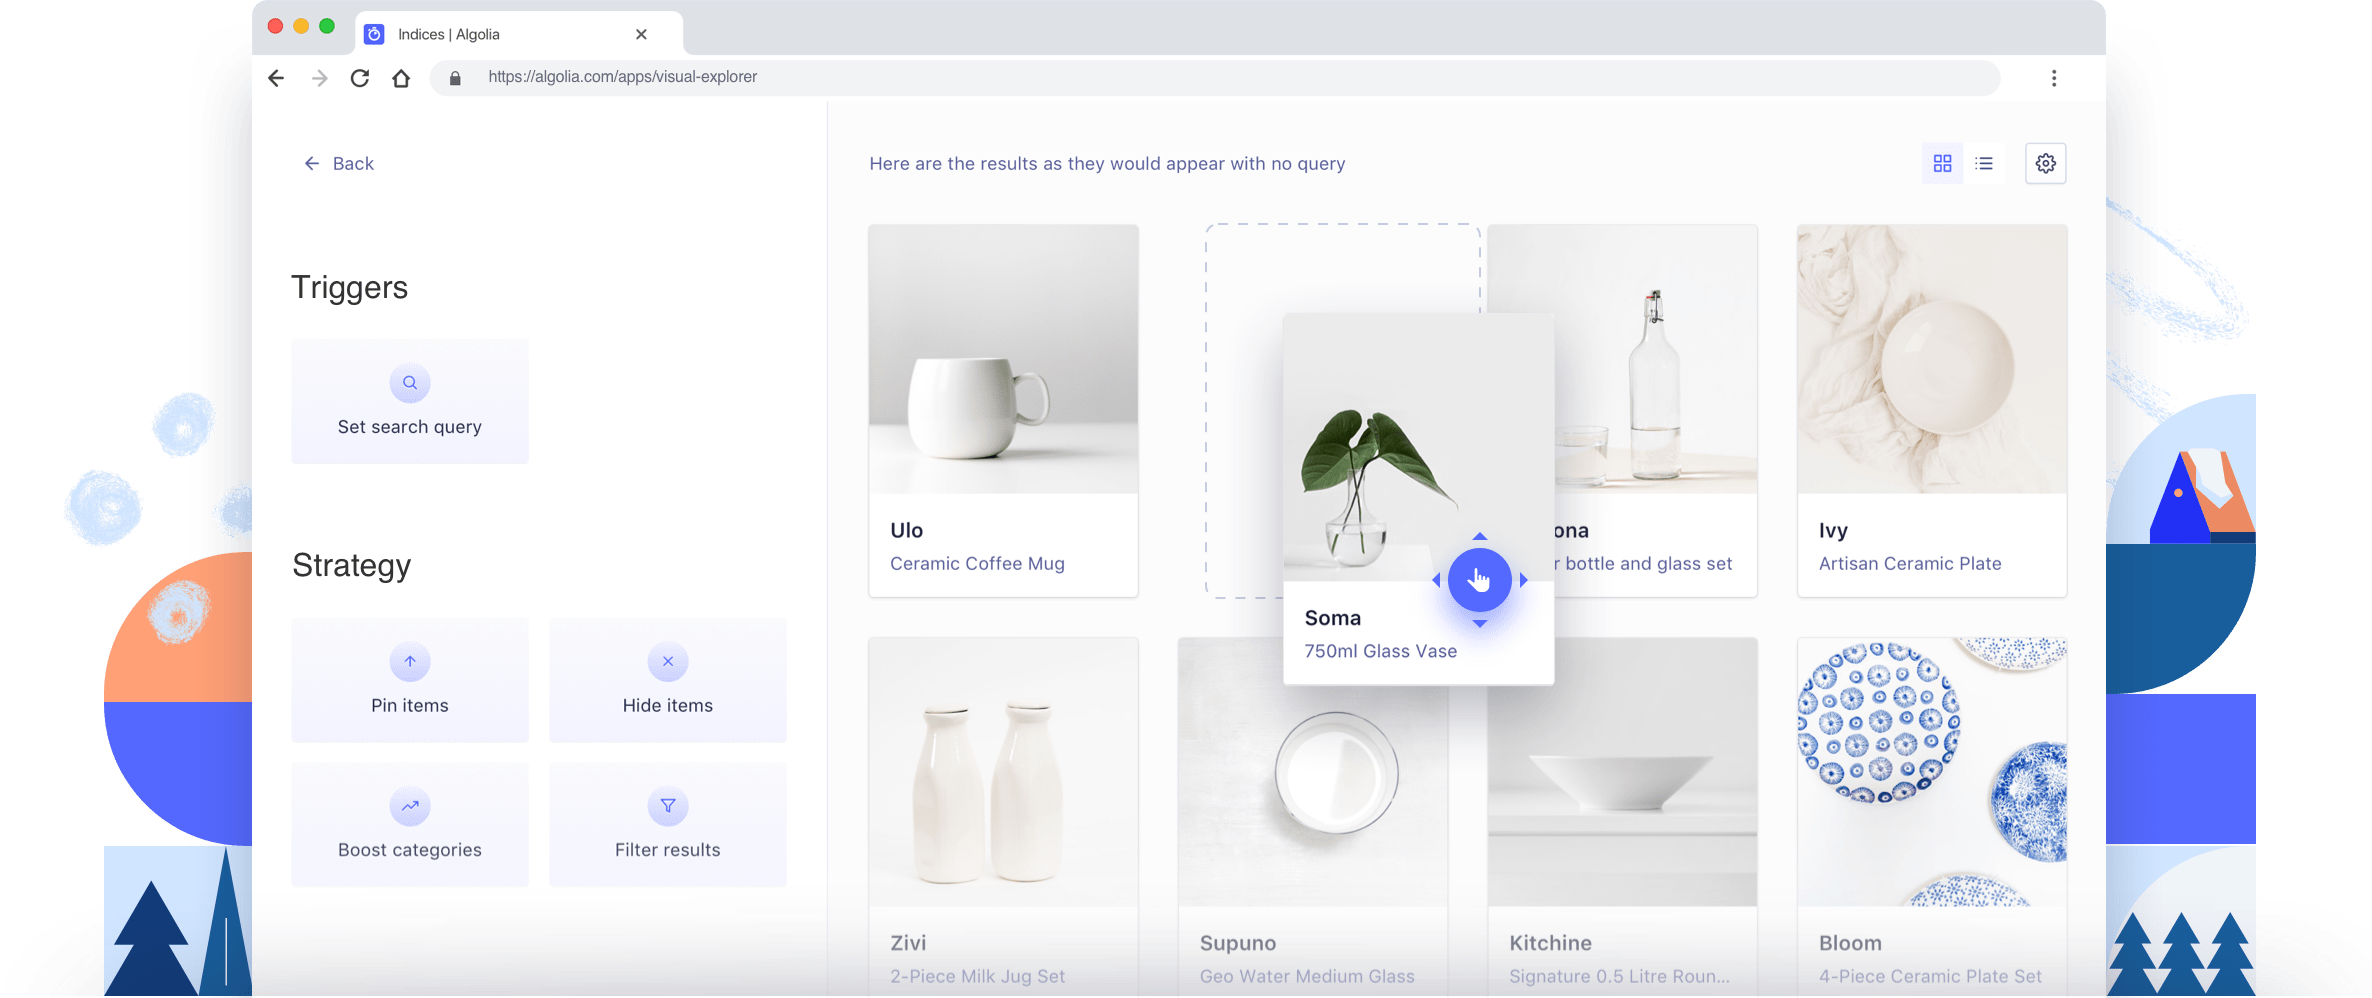The width and height of the screenshot is (2372, 998).
Task: Choose the Filter results strategy
Action: point(668,824)
